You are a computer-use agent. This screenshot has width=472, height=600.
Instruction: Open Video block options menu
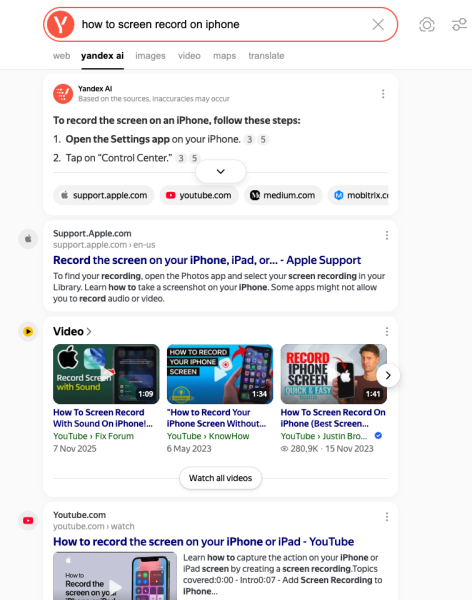pyautogui.click(x=387, y=331)
